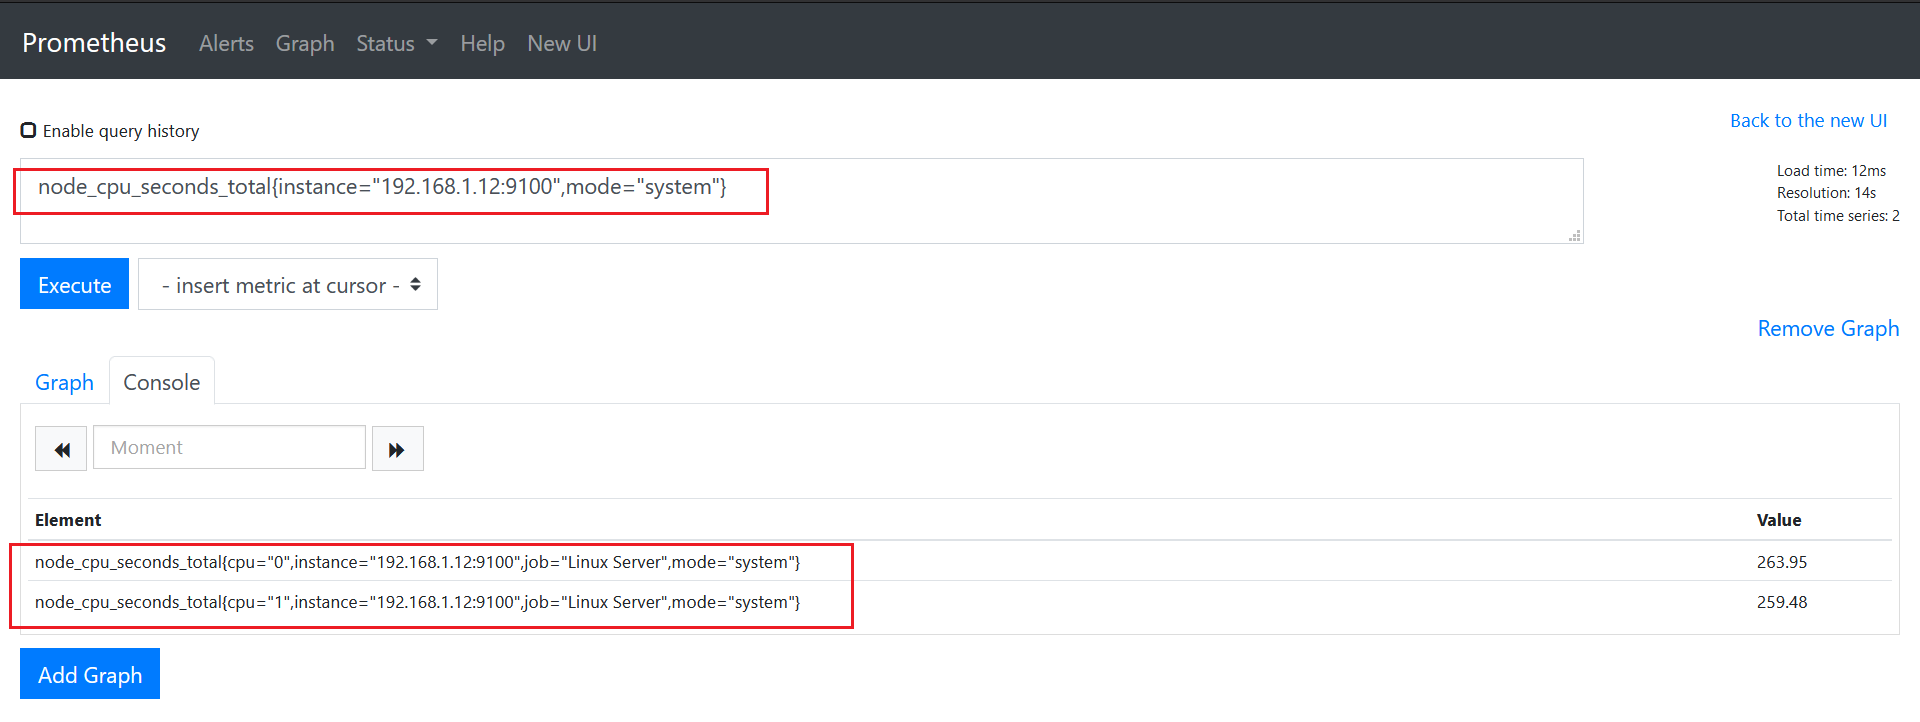Click the Remove Graph link
The image size is (1920, 722).
point(1828,329)
